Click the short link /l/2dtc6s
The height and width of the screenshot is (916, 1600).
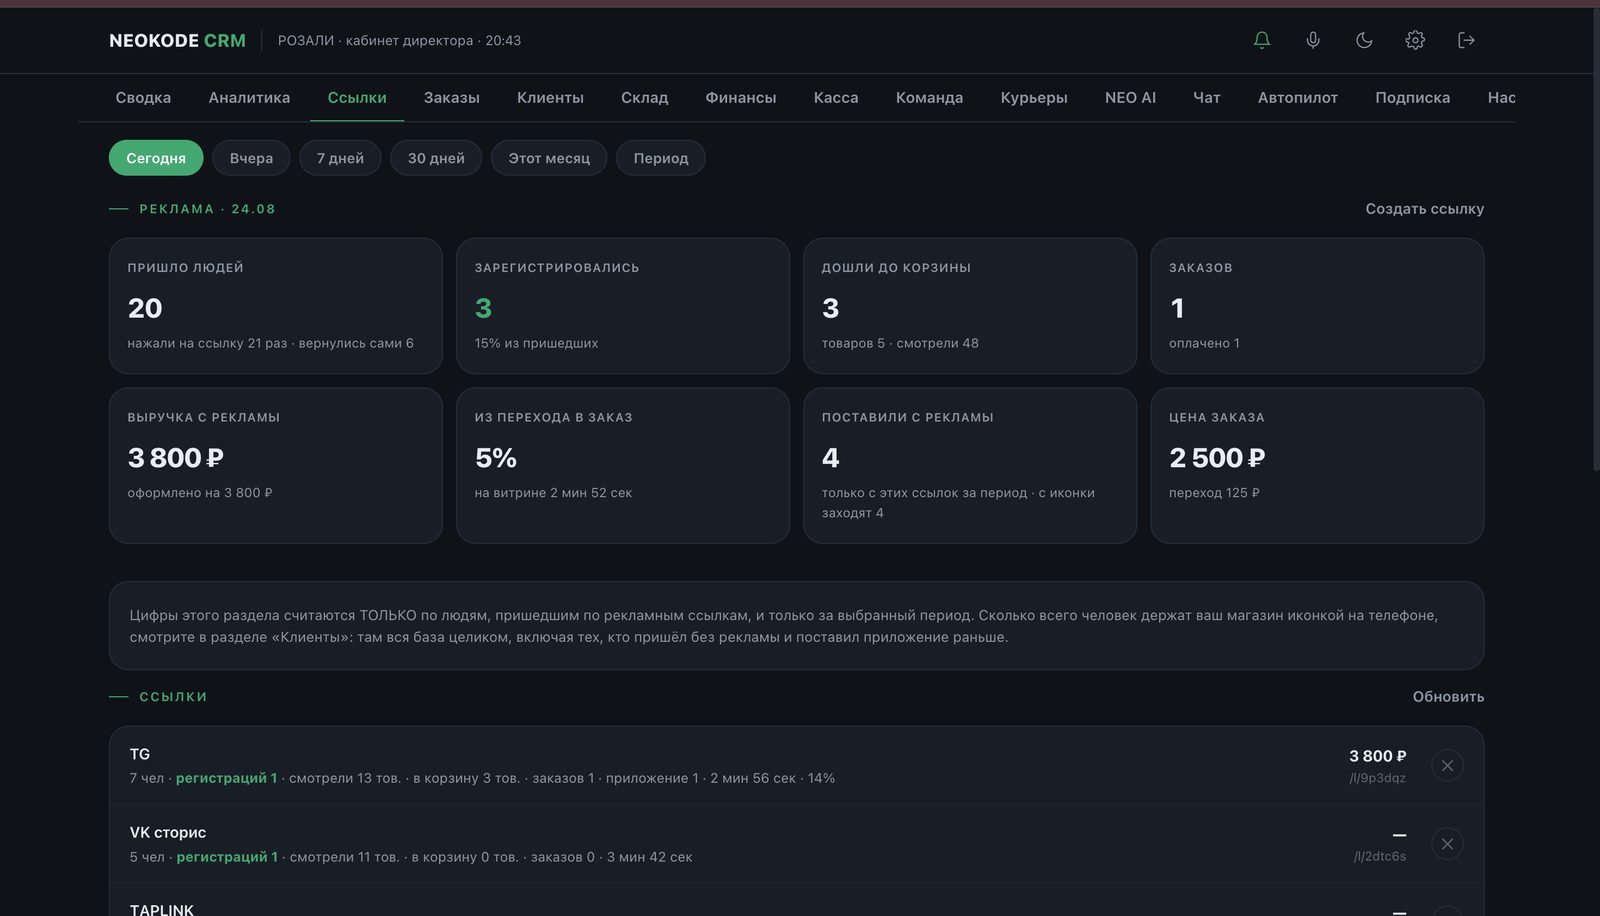point(1380,856)
